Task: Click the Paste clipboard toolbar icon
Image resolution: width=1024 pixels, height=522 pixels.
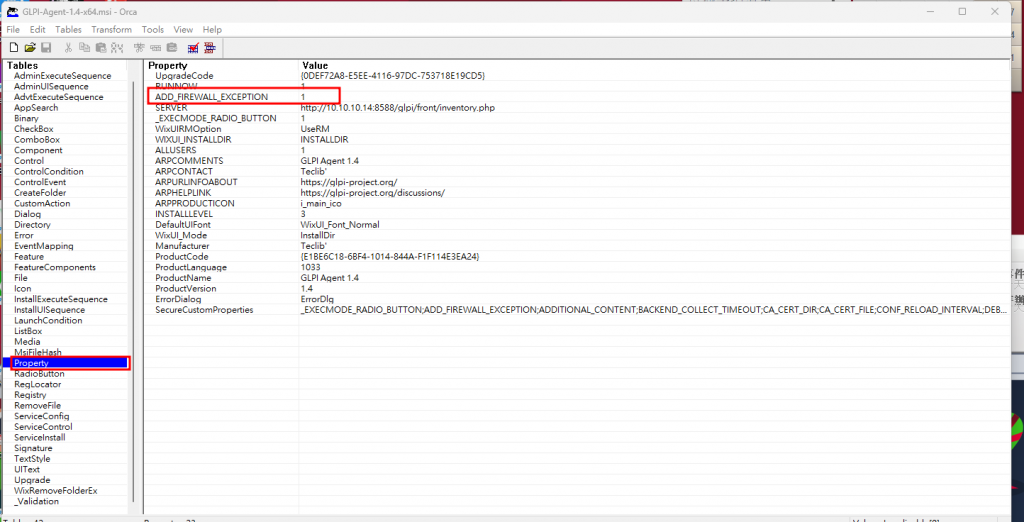Action: [x=101, y=47]
